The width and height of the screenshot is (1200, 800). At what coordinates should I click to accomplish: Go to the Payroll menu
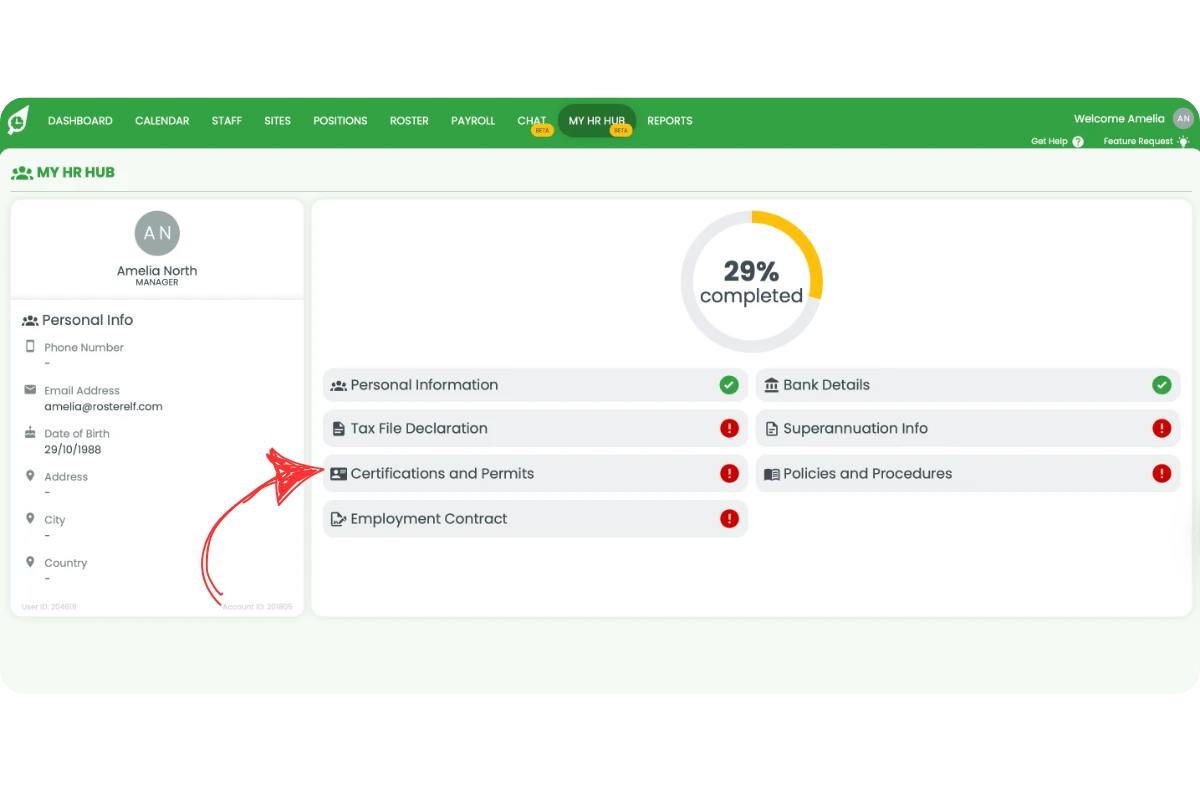473,121
